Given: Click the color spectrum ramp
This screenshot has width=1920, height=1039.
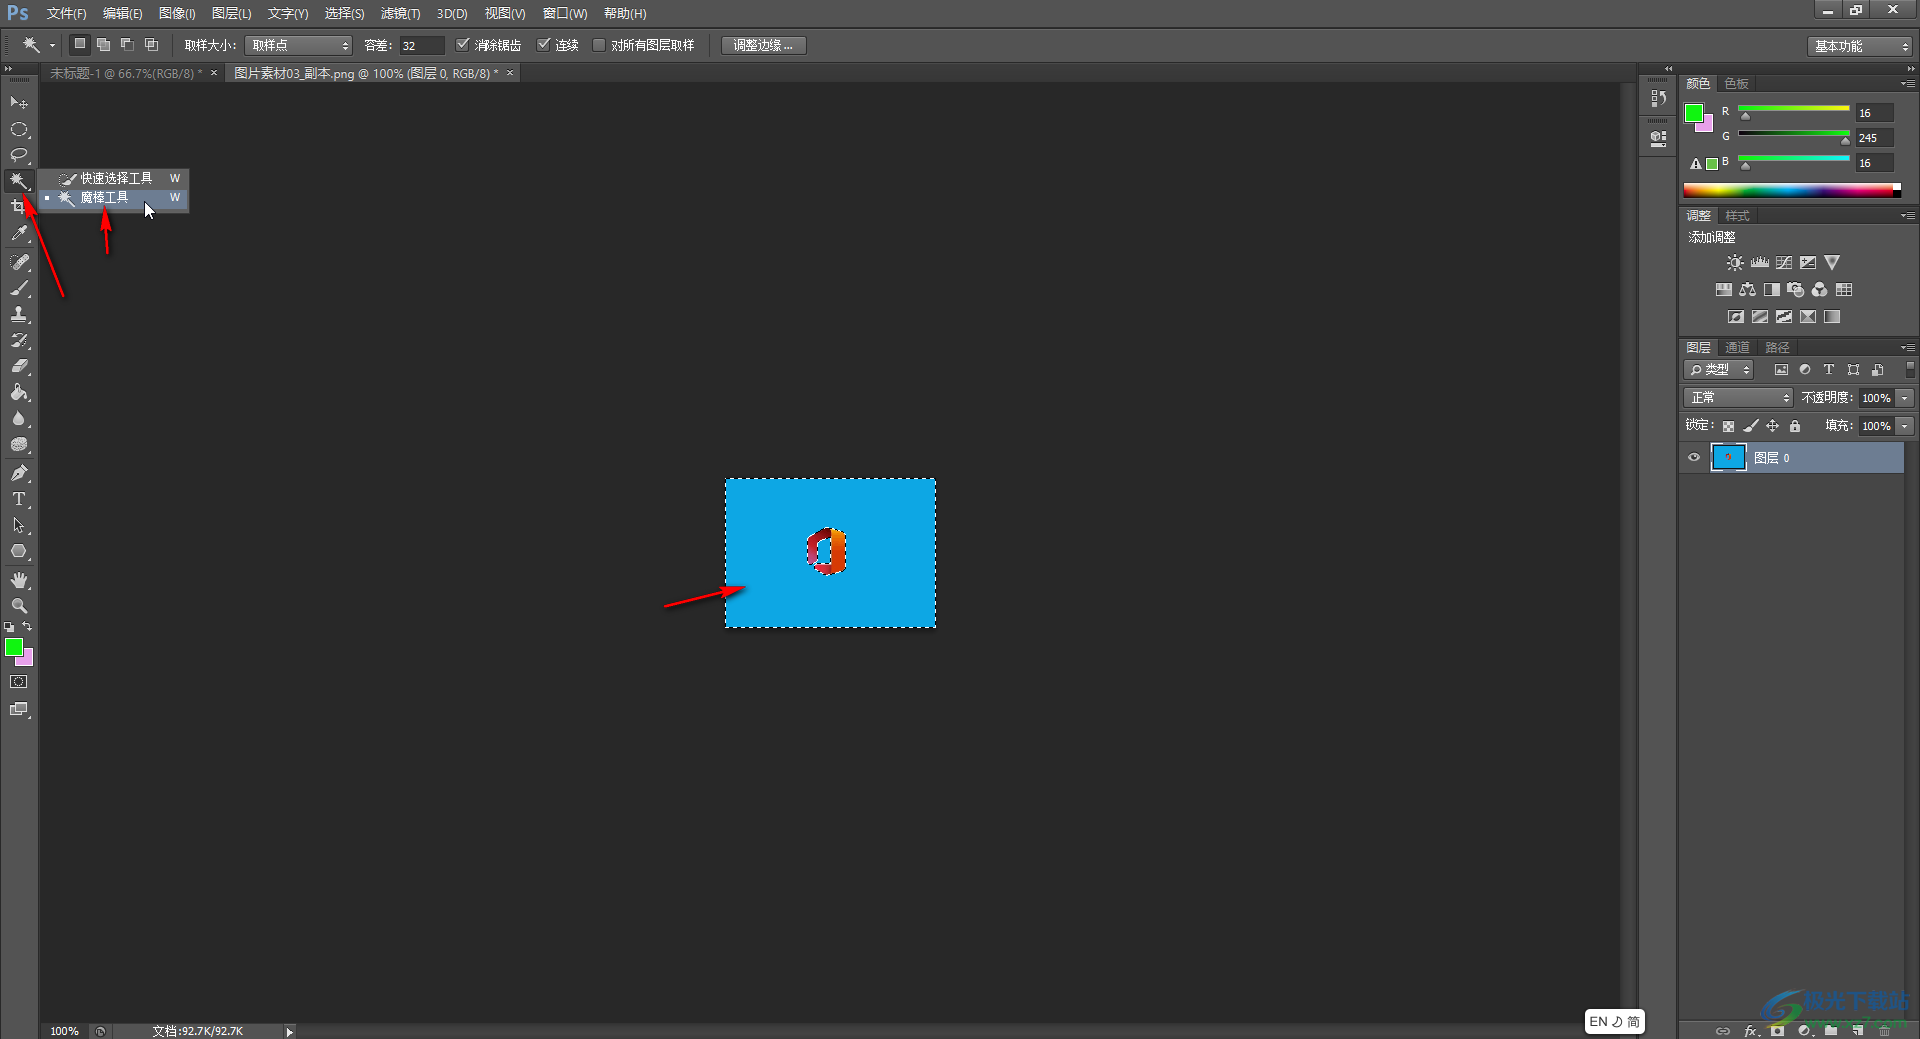Looking at the screenshot, I should tap(1792, 190).
